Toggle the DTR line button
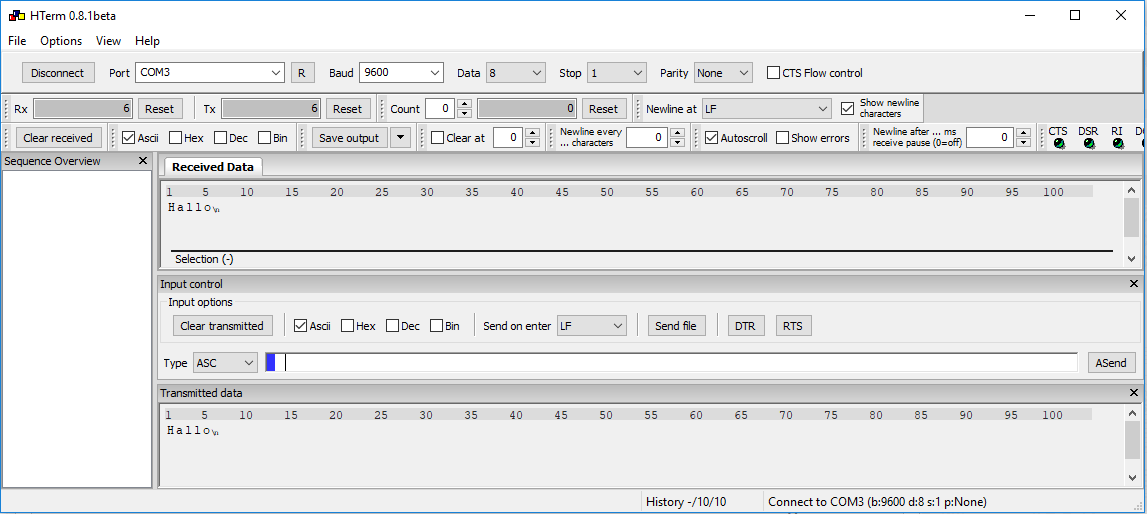This screenshot has height=514, width=1147. click(x=745, y=326)
